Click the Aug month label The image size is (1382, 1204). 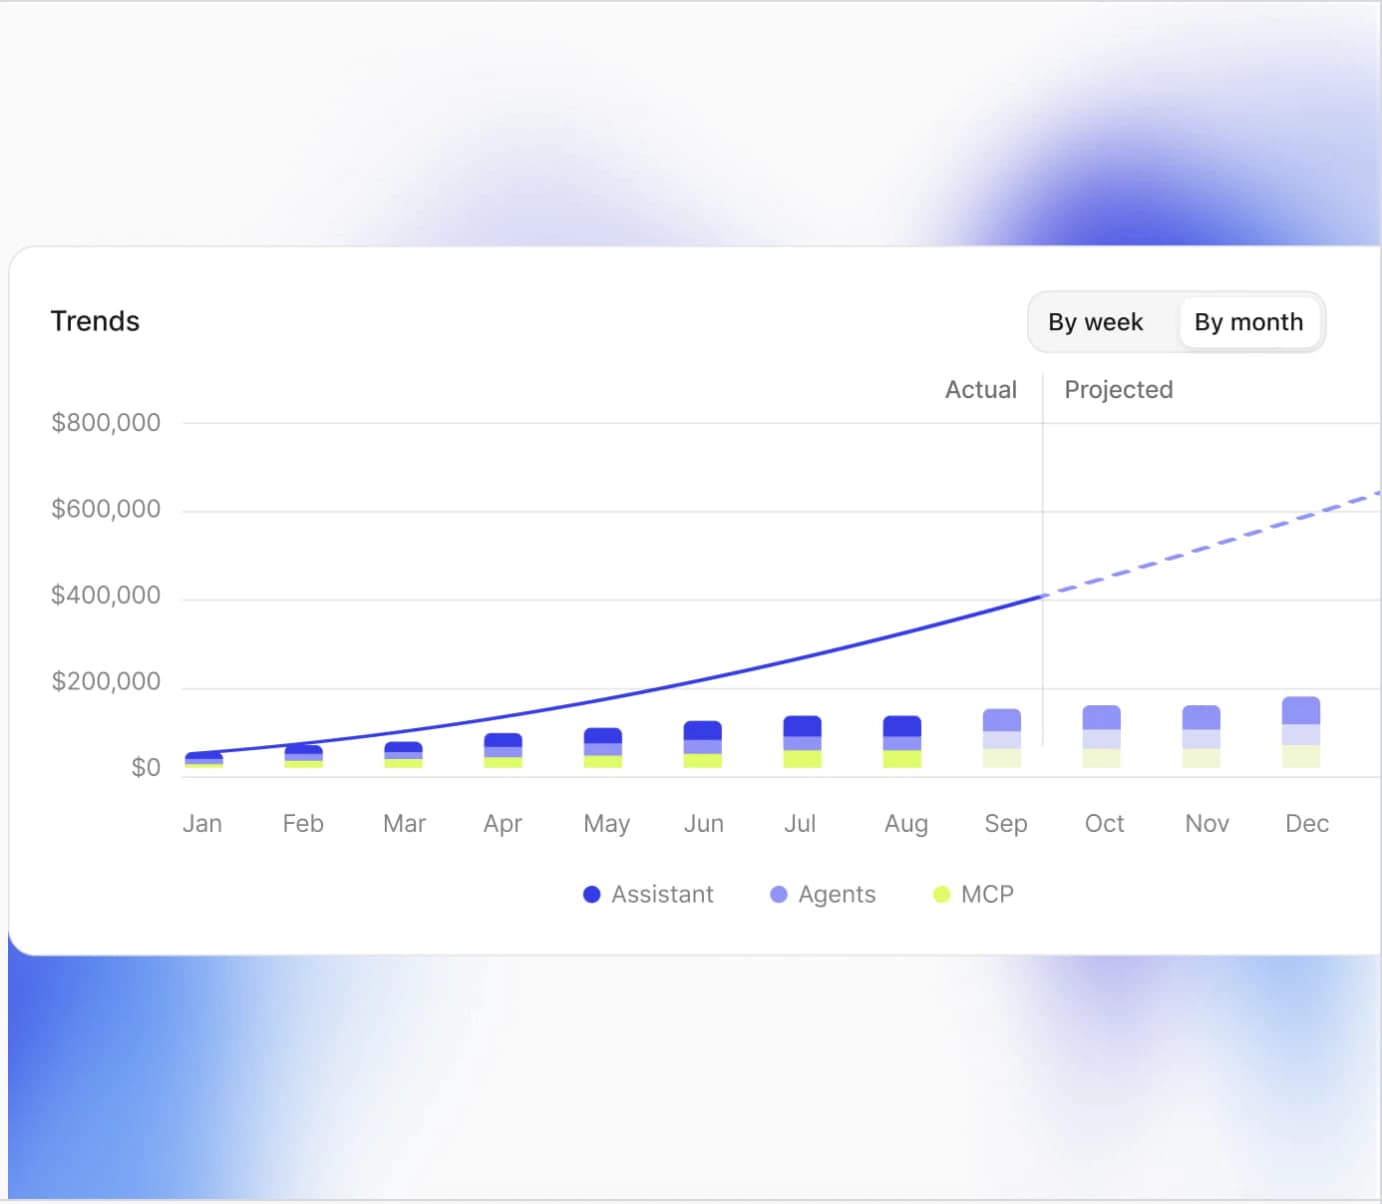coord(906,824)
